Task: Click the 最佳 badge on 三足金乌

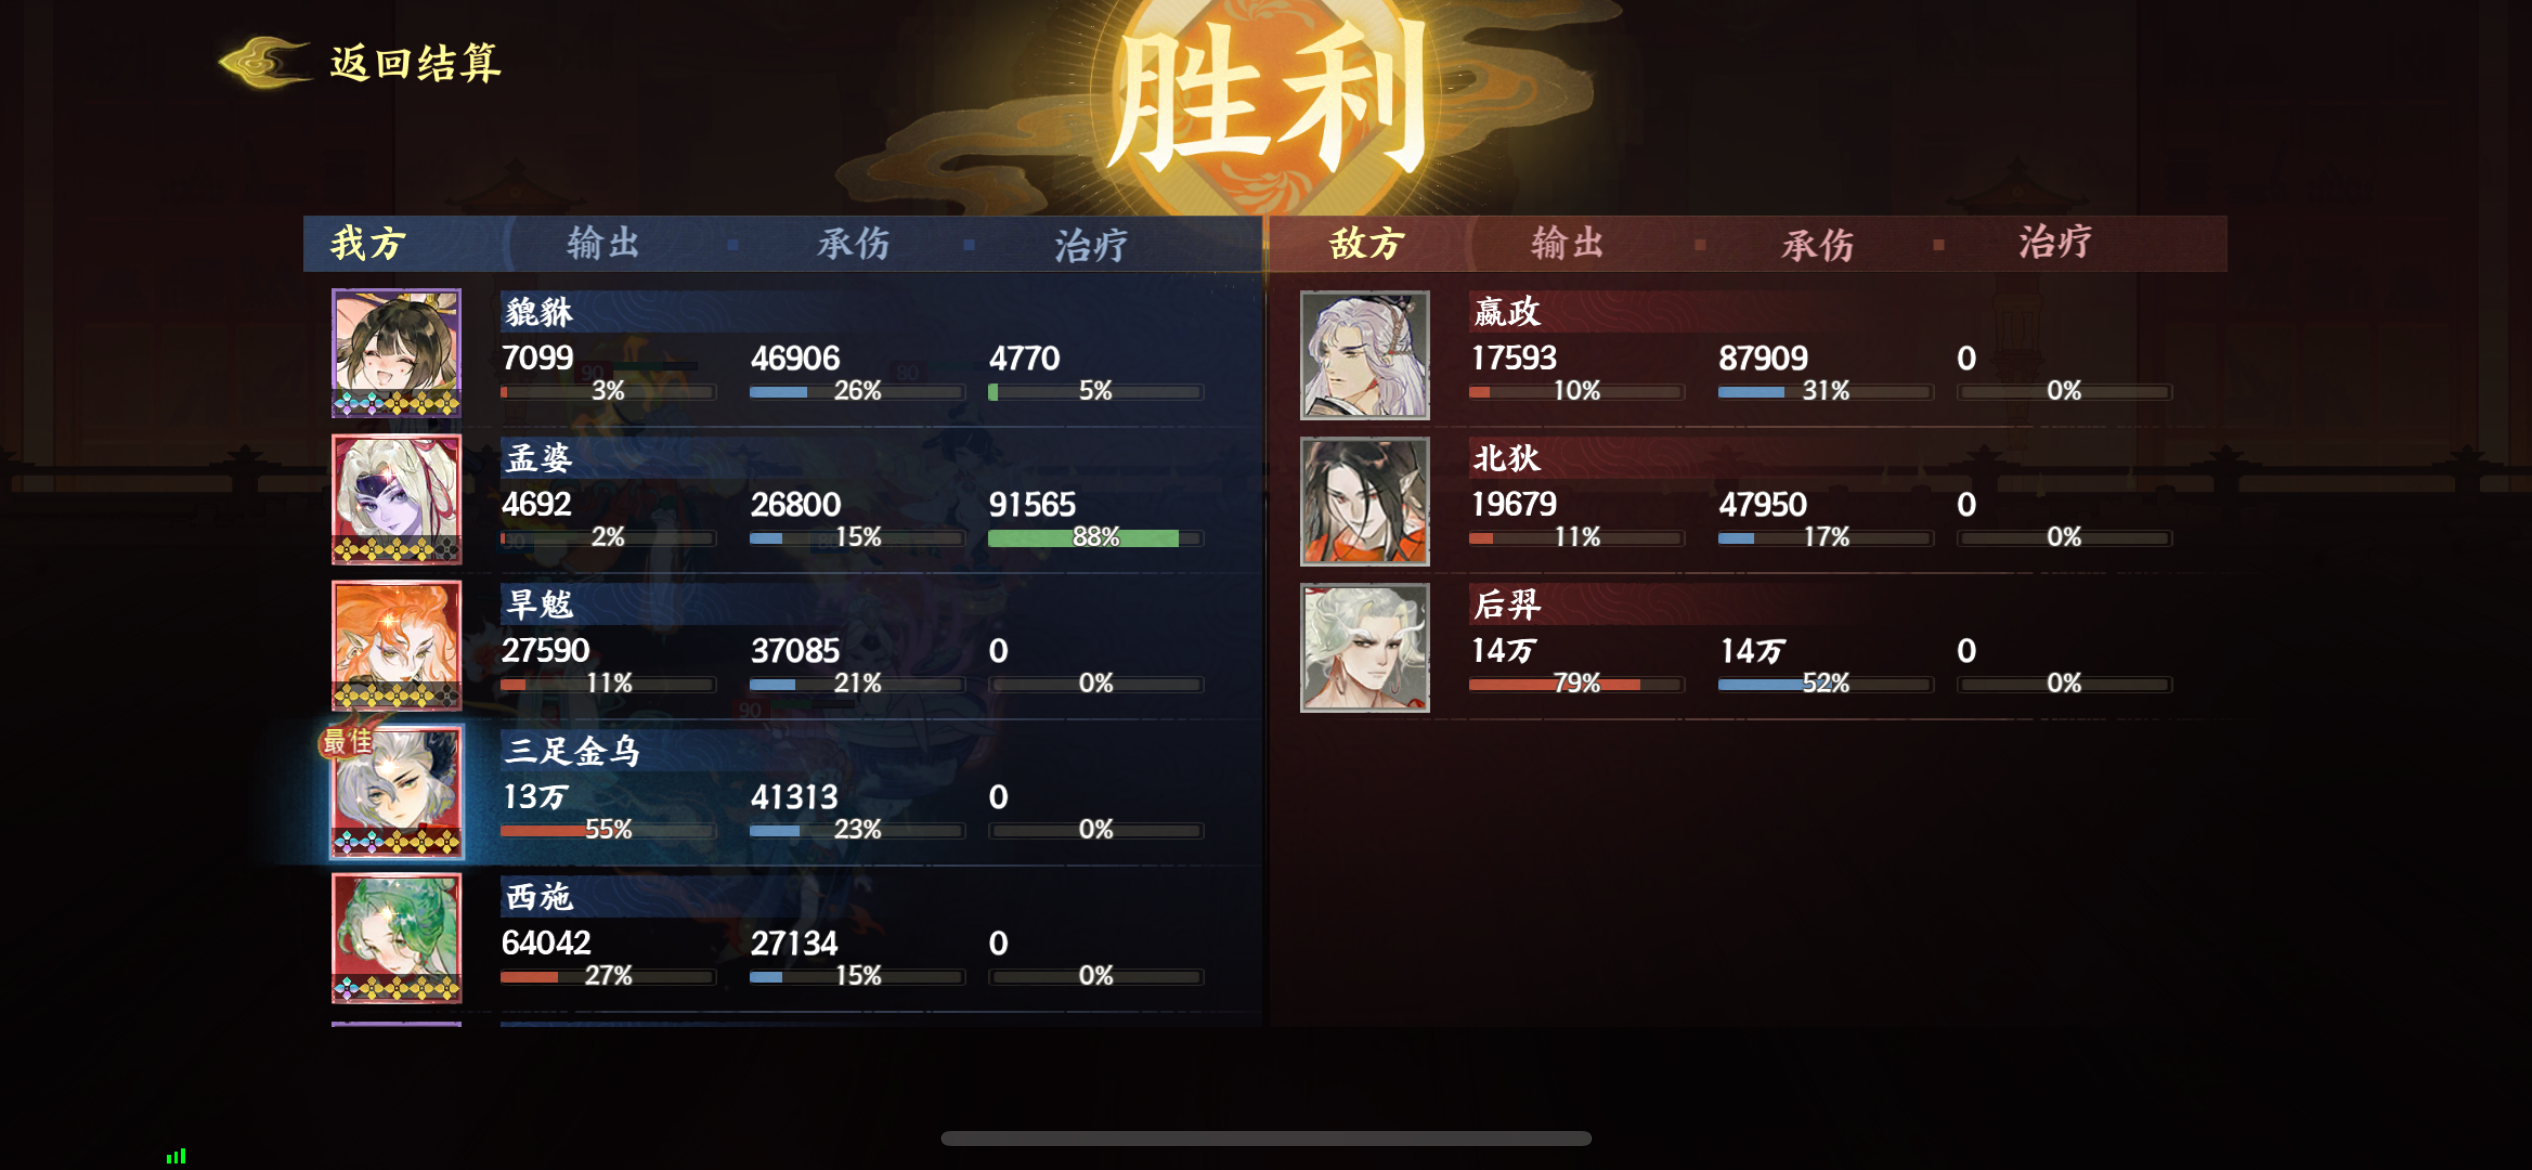Action: click(347, 741)
